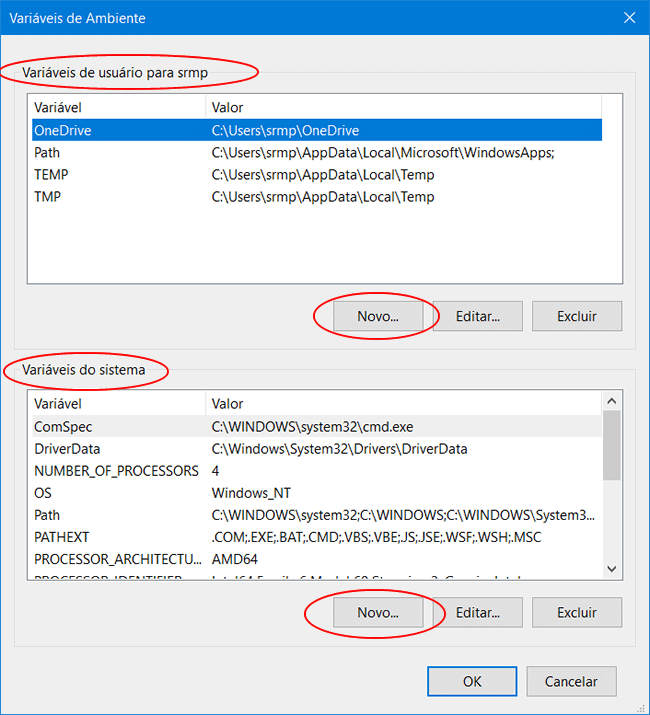This screenshot has width=650, height=715.
Task: Sort user variables by Variável column header
Action: point(117,107)
